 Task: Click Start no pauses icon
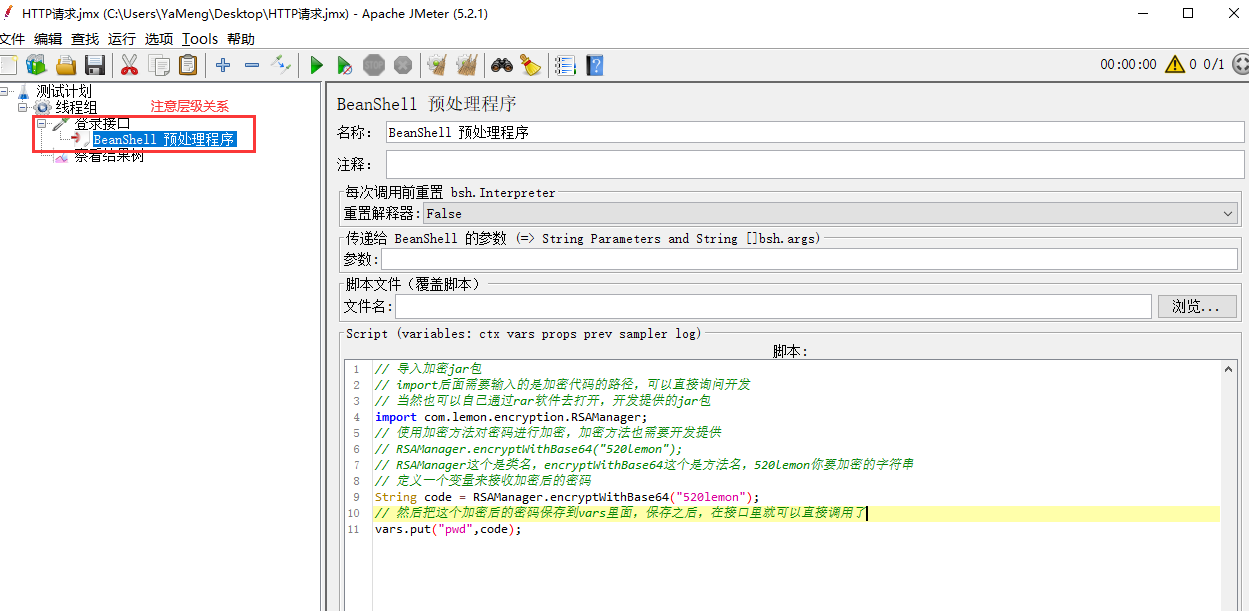tap(344, 66)
